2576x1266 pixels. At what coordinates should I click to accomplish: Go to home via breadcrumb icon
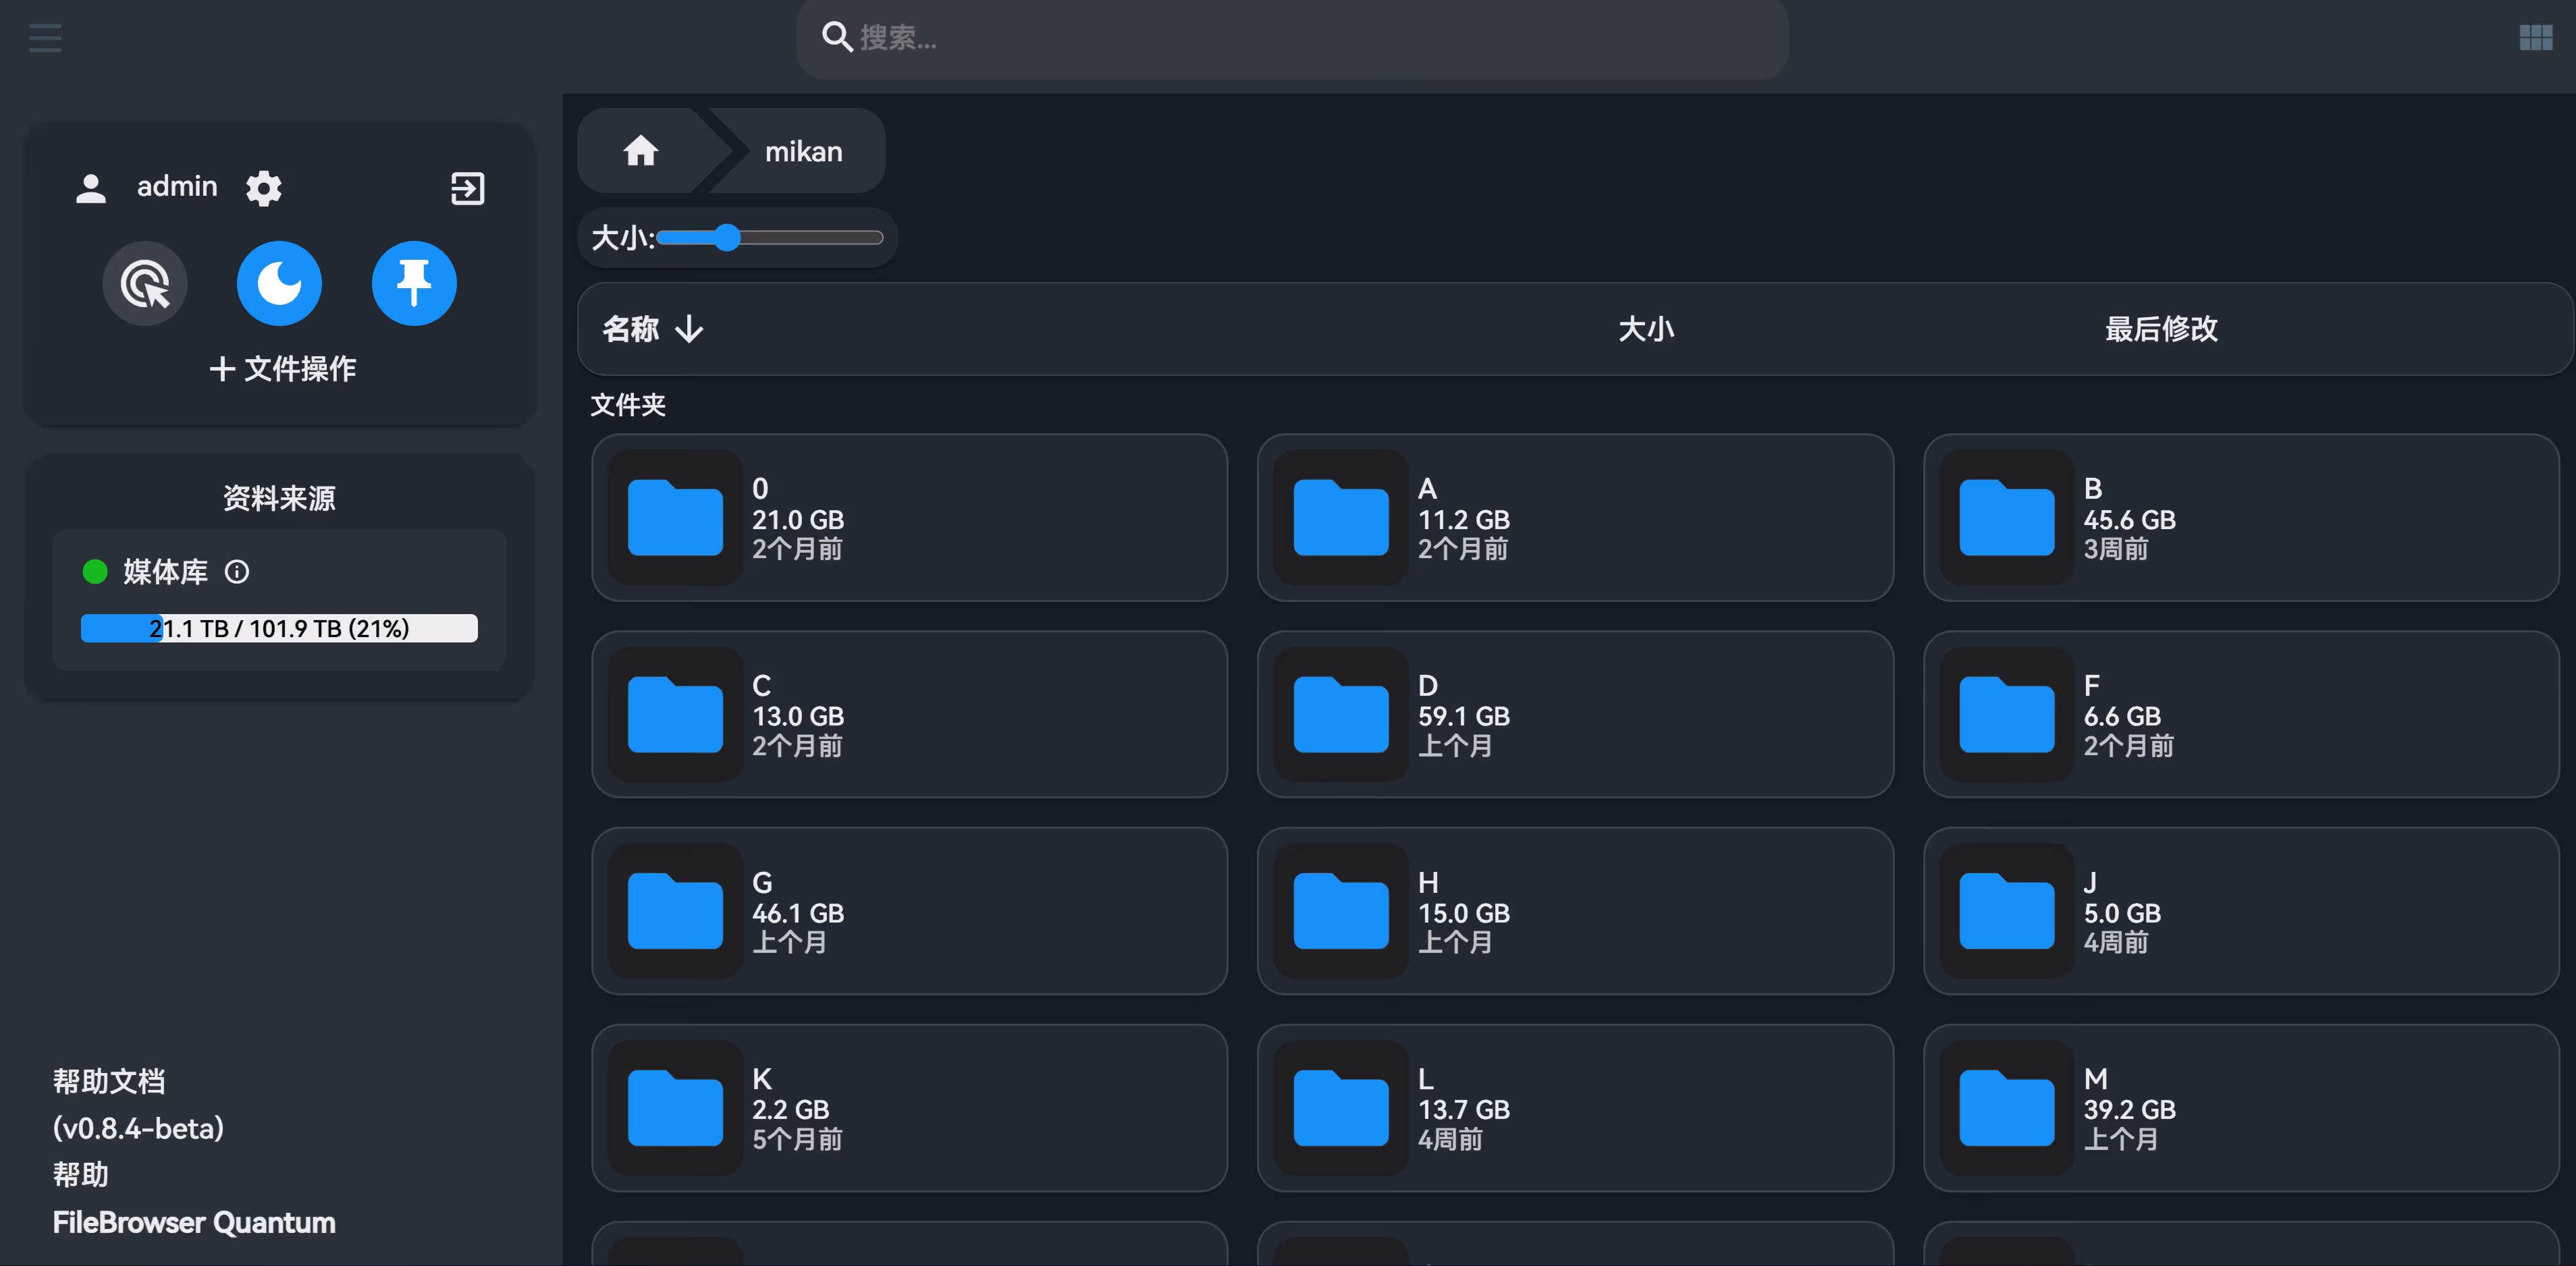pyautogui.click(x=640, y=151)
